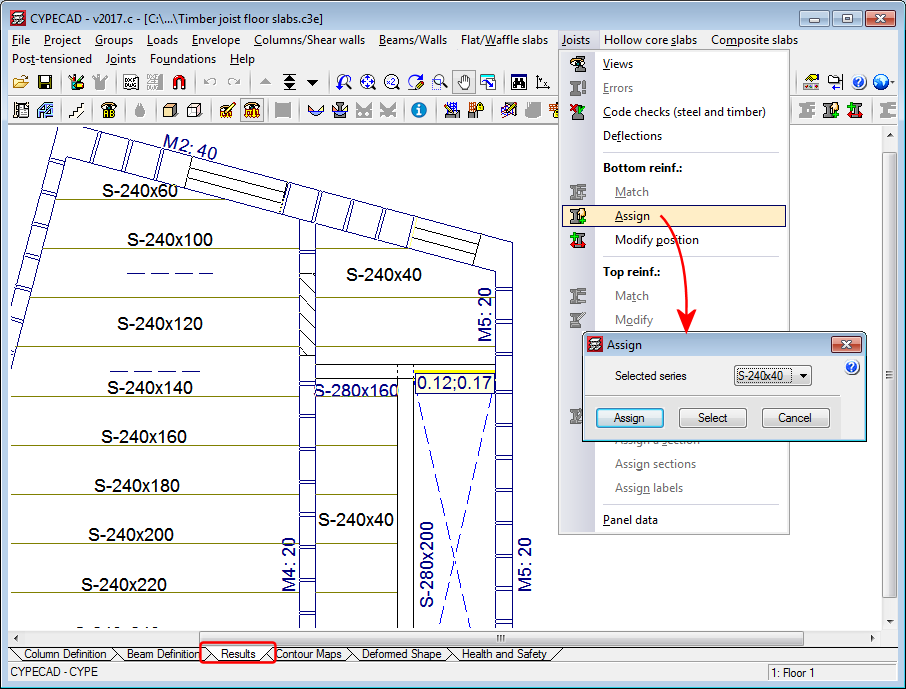906x689 pixels.
Task: Choose Code checks (steel and timber) entry
Action: tap(684, 112)
